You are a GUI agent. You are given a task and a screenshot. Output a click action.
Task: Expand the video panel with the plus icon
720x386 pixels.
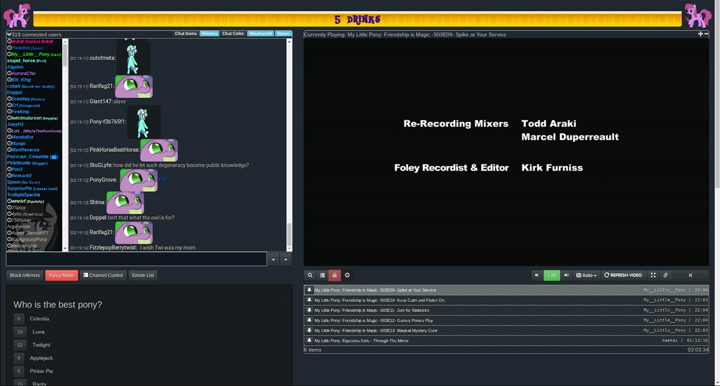coord(700,34)
